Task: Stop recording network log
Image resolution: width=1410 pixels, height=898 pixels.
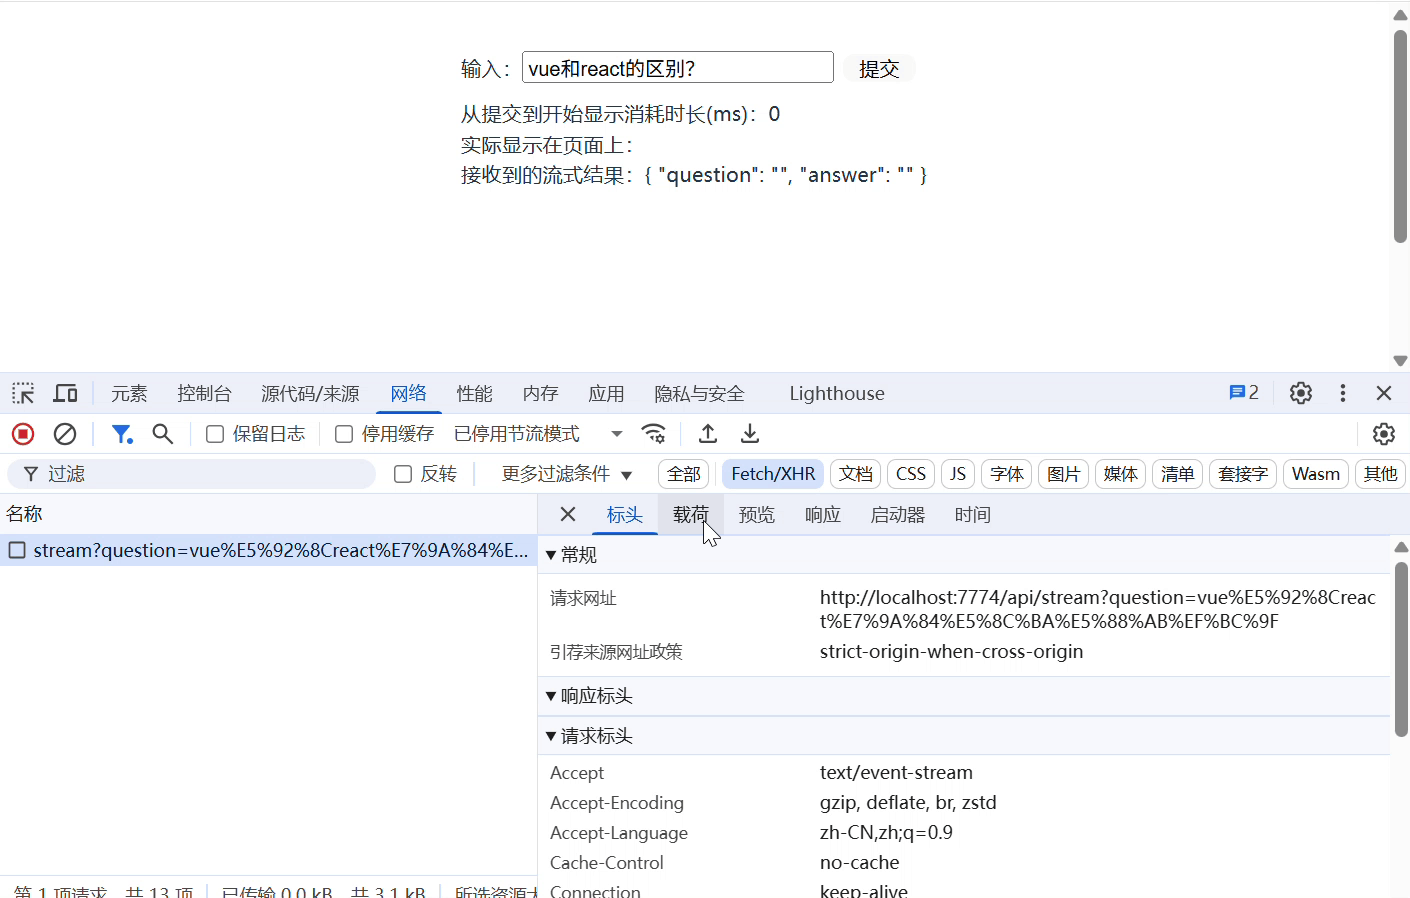Action: click(22, 433)
